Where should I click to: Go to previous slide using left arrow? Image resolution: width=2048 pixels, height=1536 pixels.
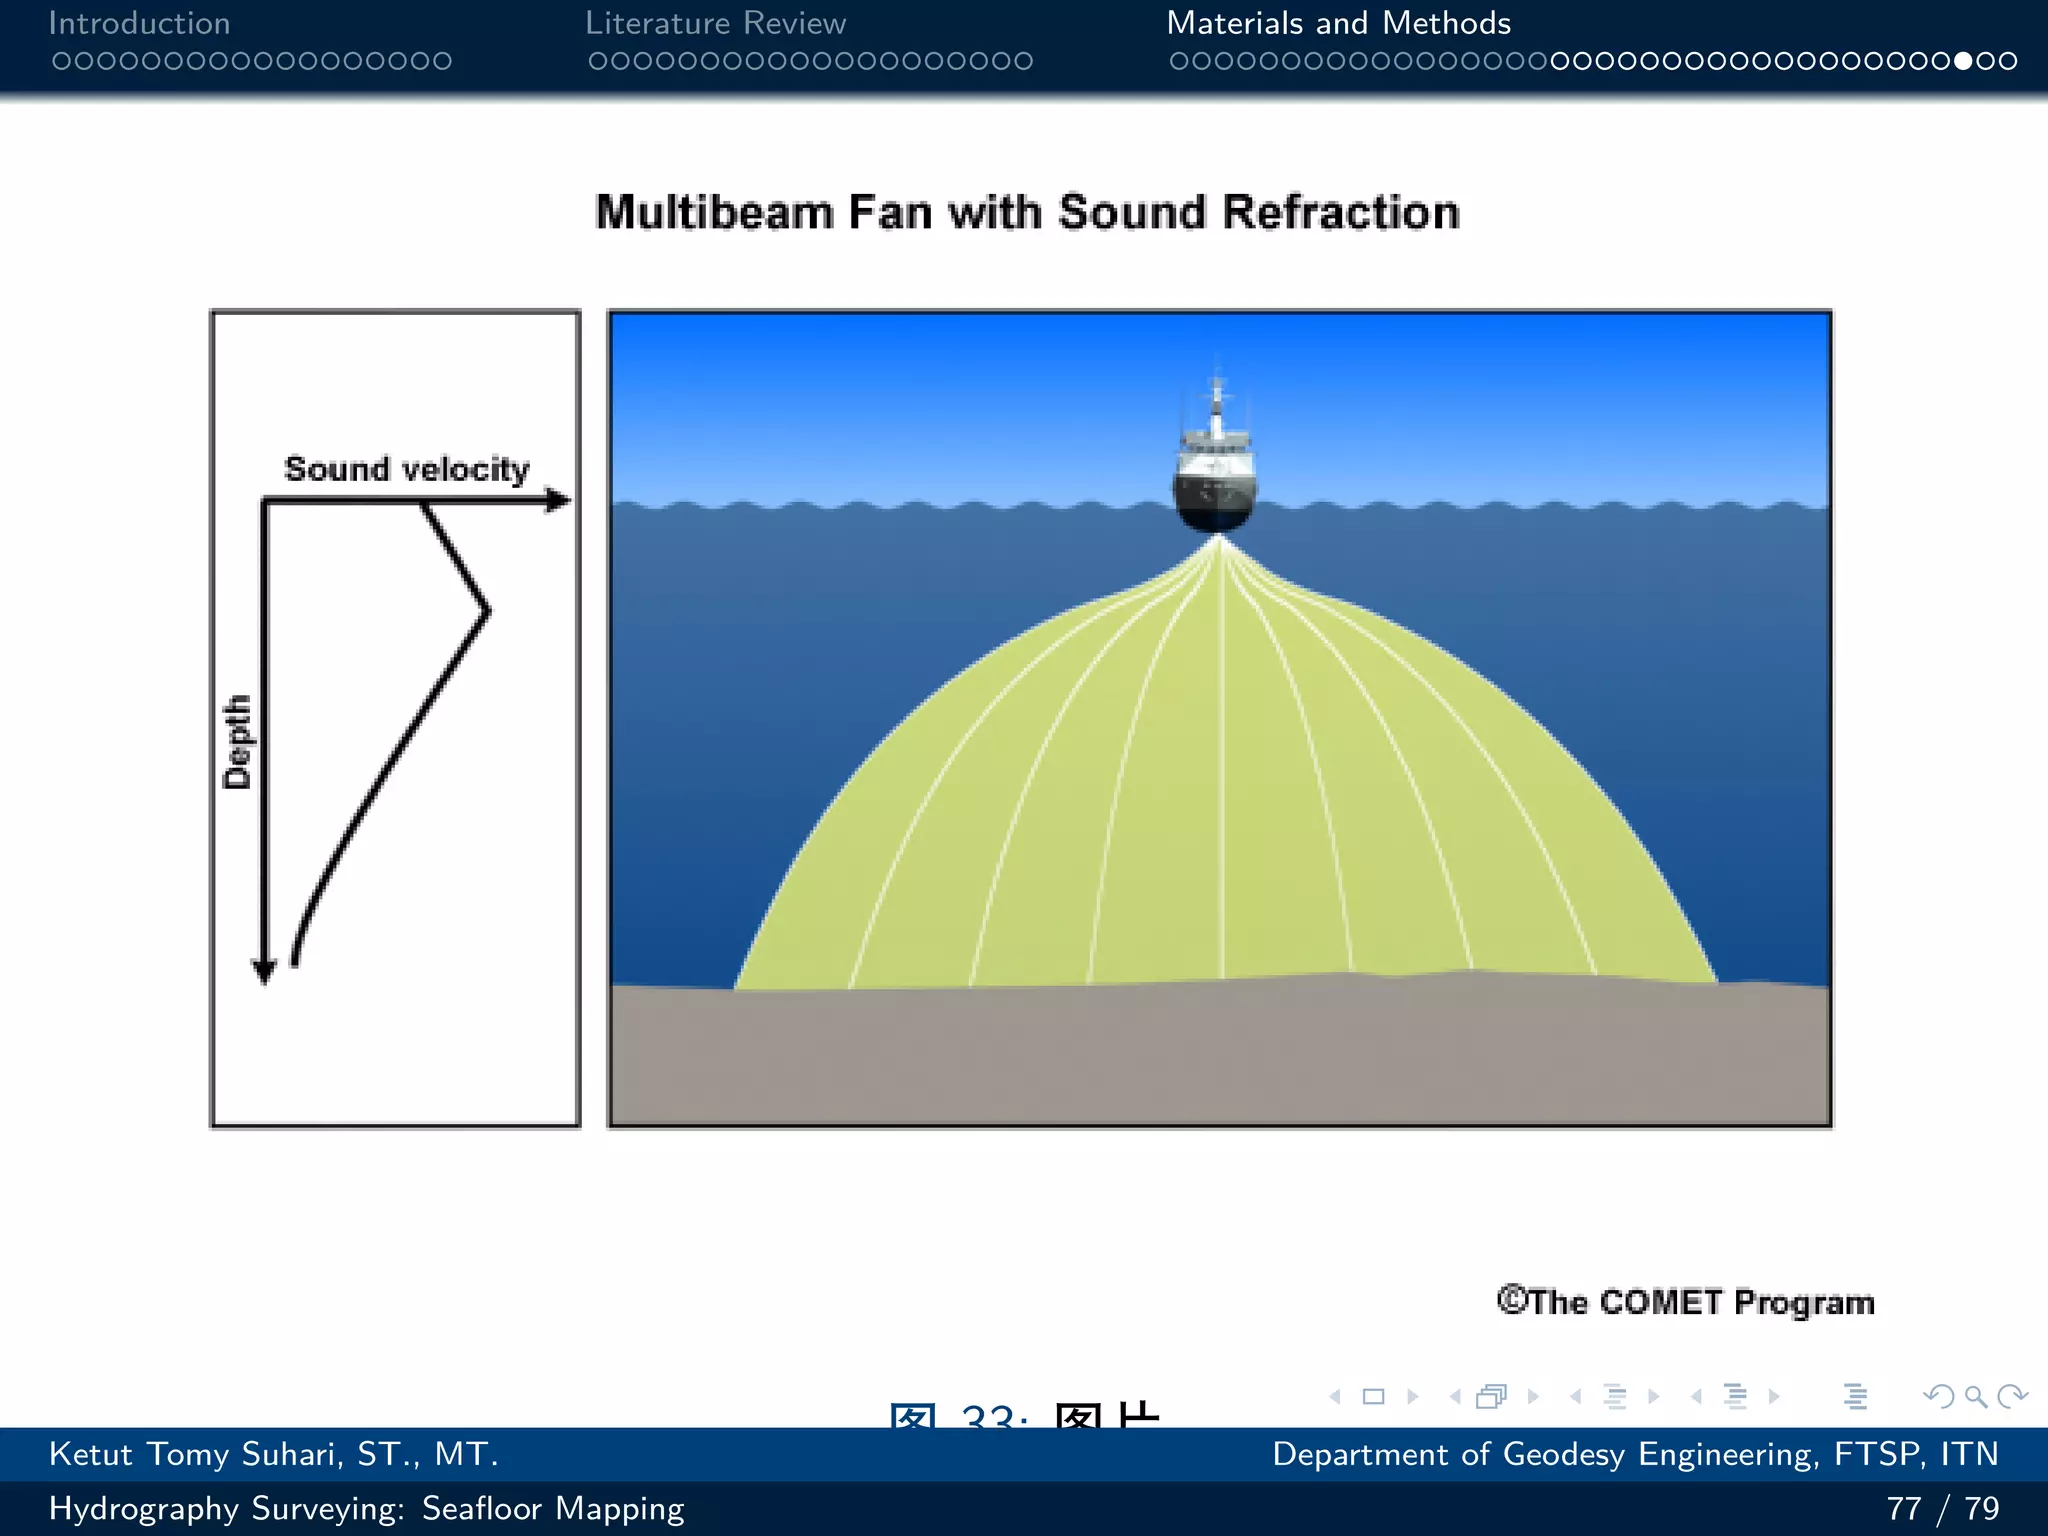point(1335,1397)
